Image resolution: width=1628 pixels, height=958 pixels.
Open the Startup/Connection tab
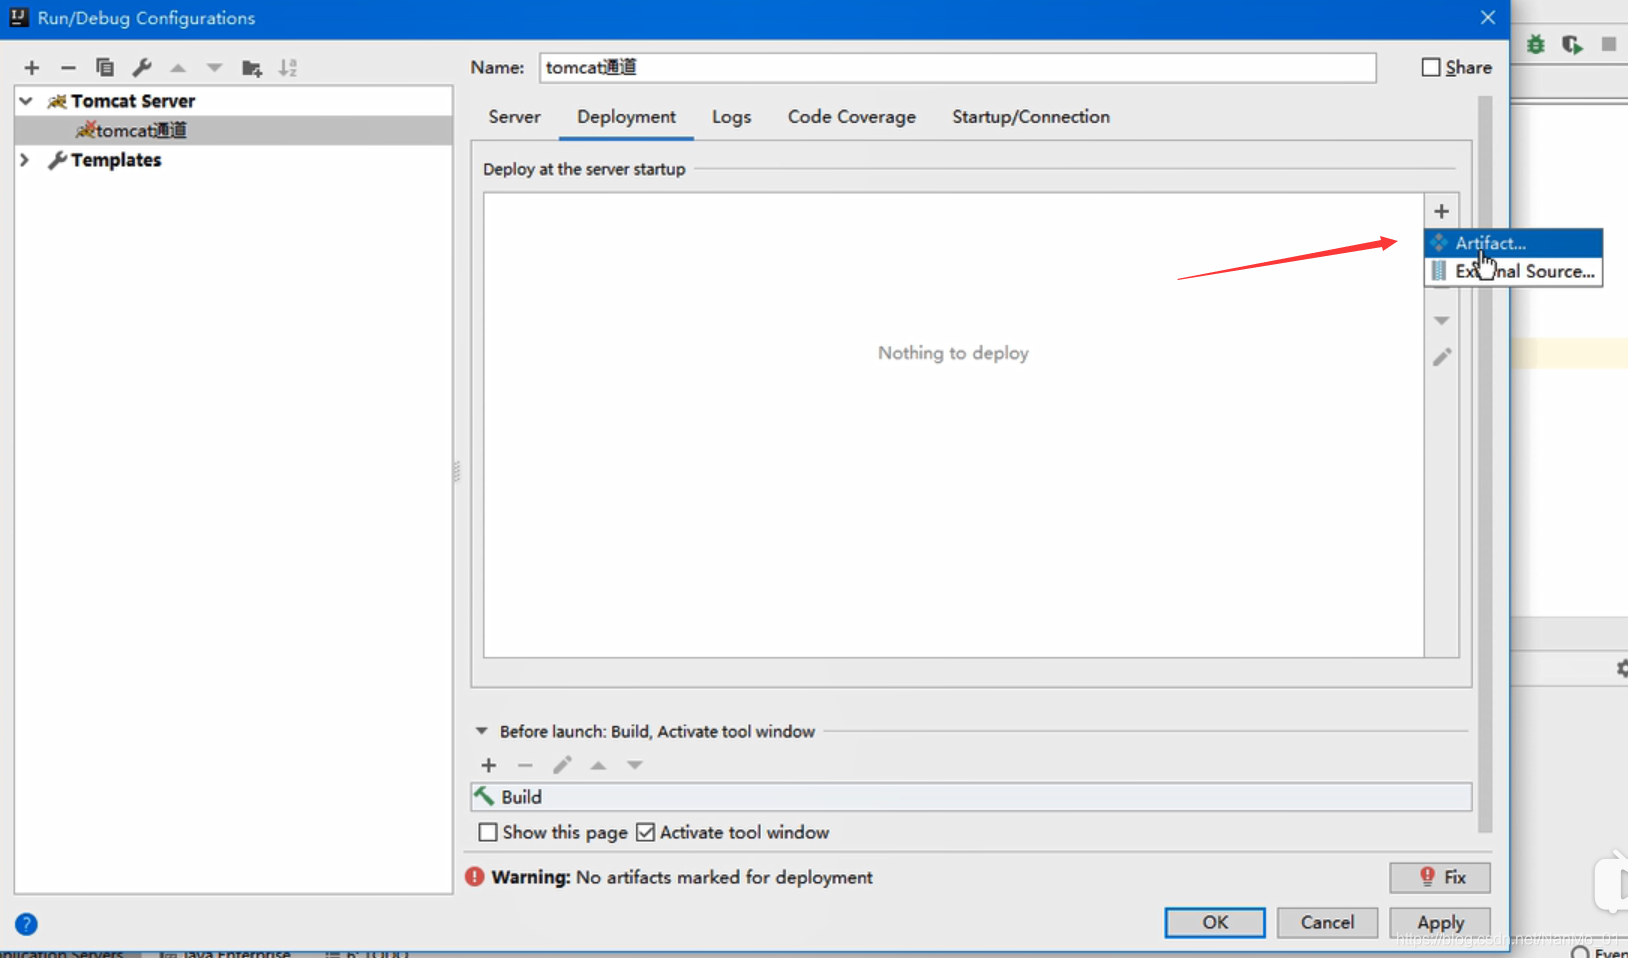[1030, 117]
